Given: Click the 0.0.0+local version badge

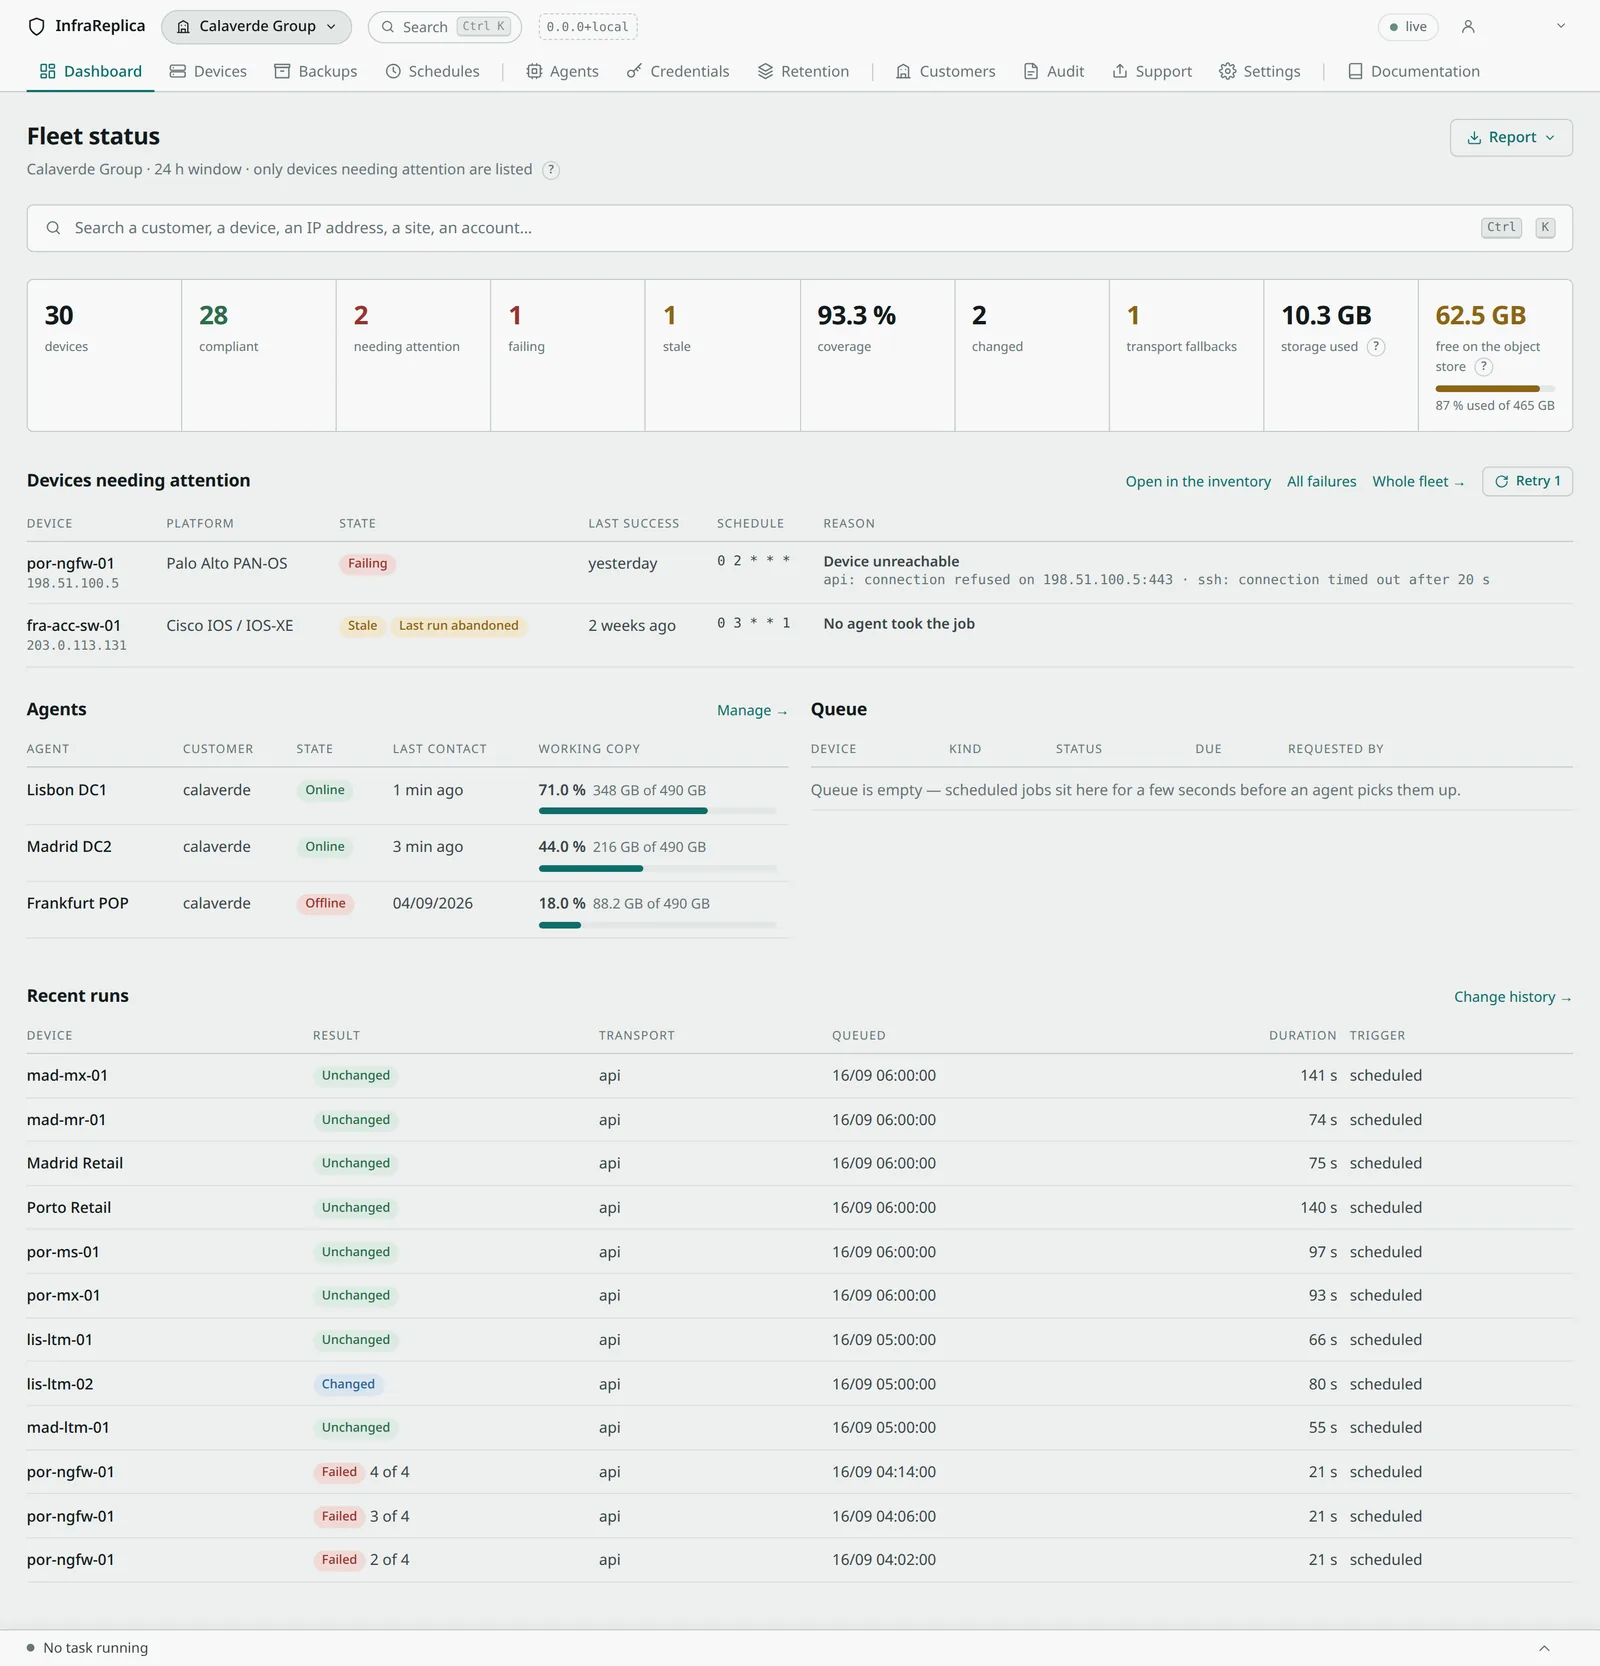Looking at the screenshot, I should click(x=588, y=27).
